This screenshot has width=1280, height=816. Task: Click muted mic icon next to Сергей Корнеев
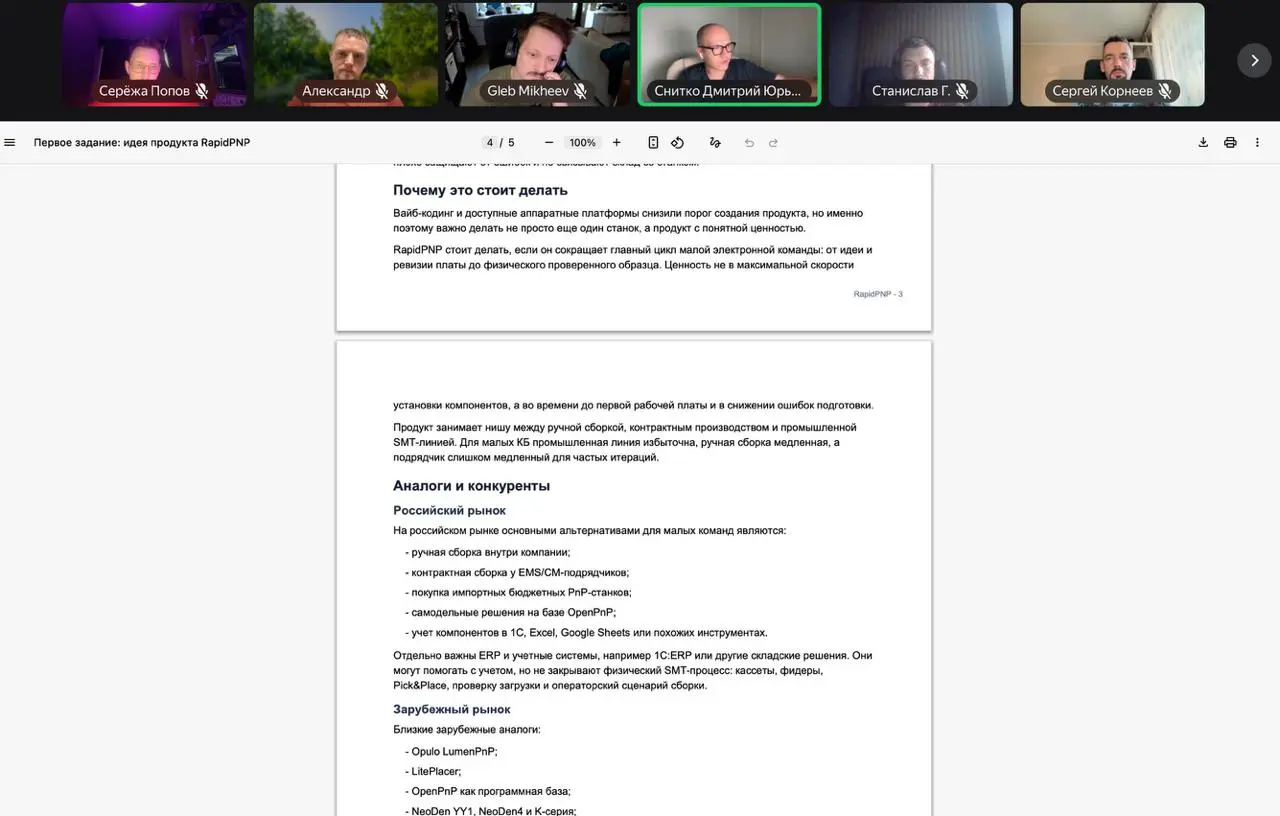click(1165, 91)
